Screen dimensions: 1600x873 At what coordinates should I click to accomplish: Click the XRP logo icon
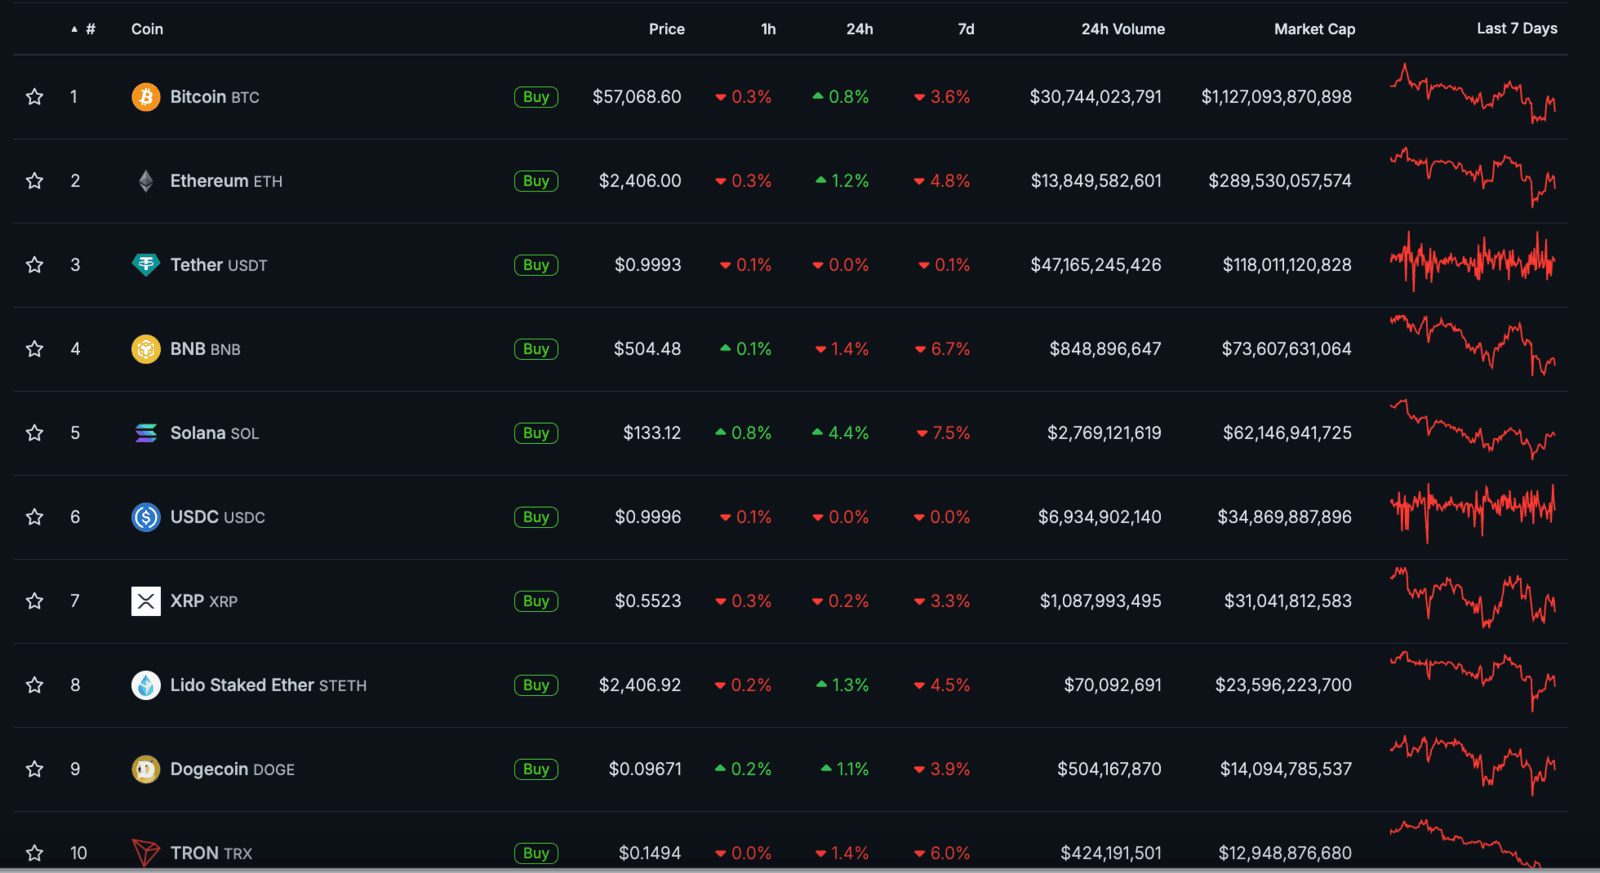click(146, 601)
